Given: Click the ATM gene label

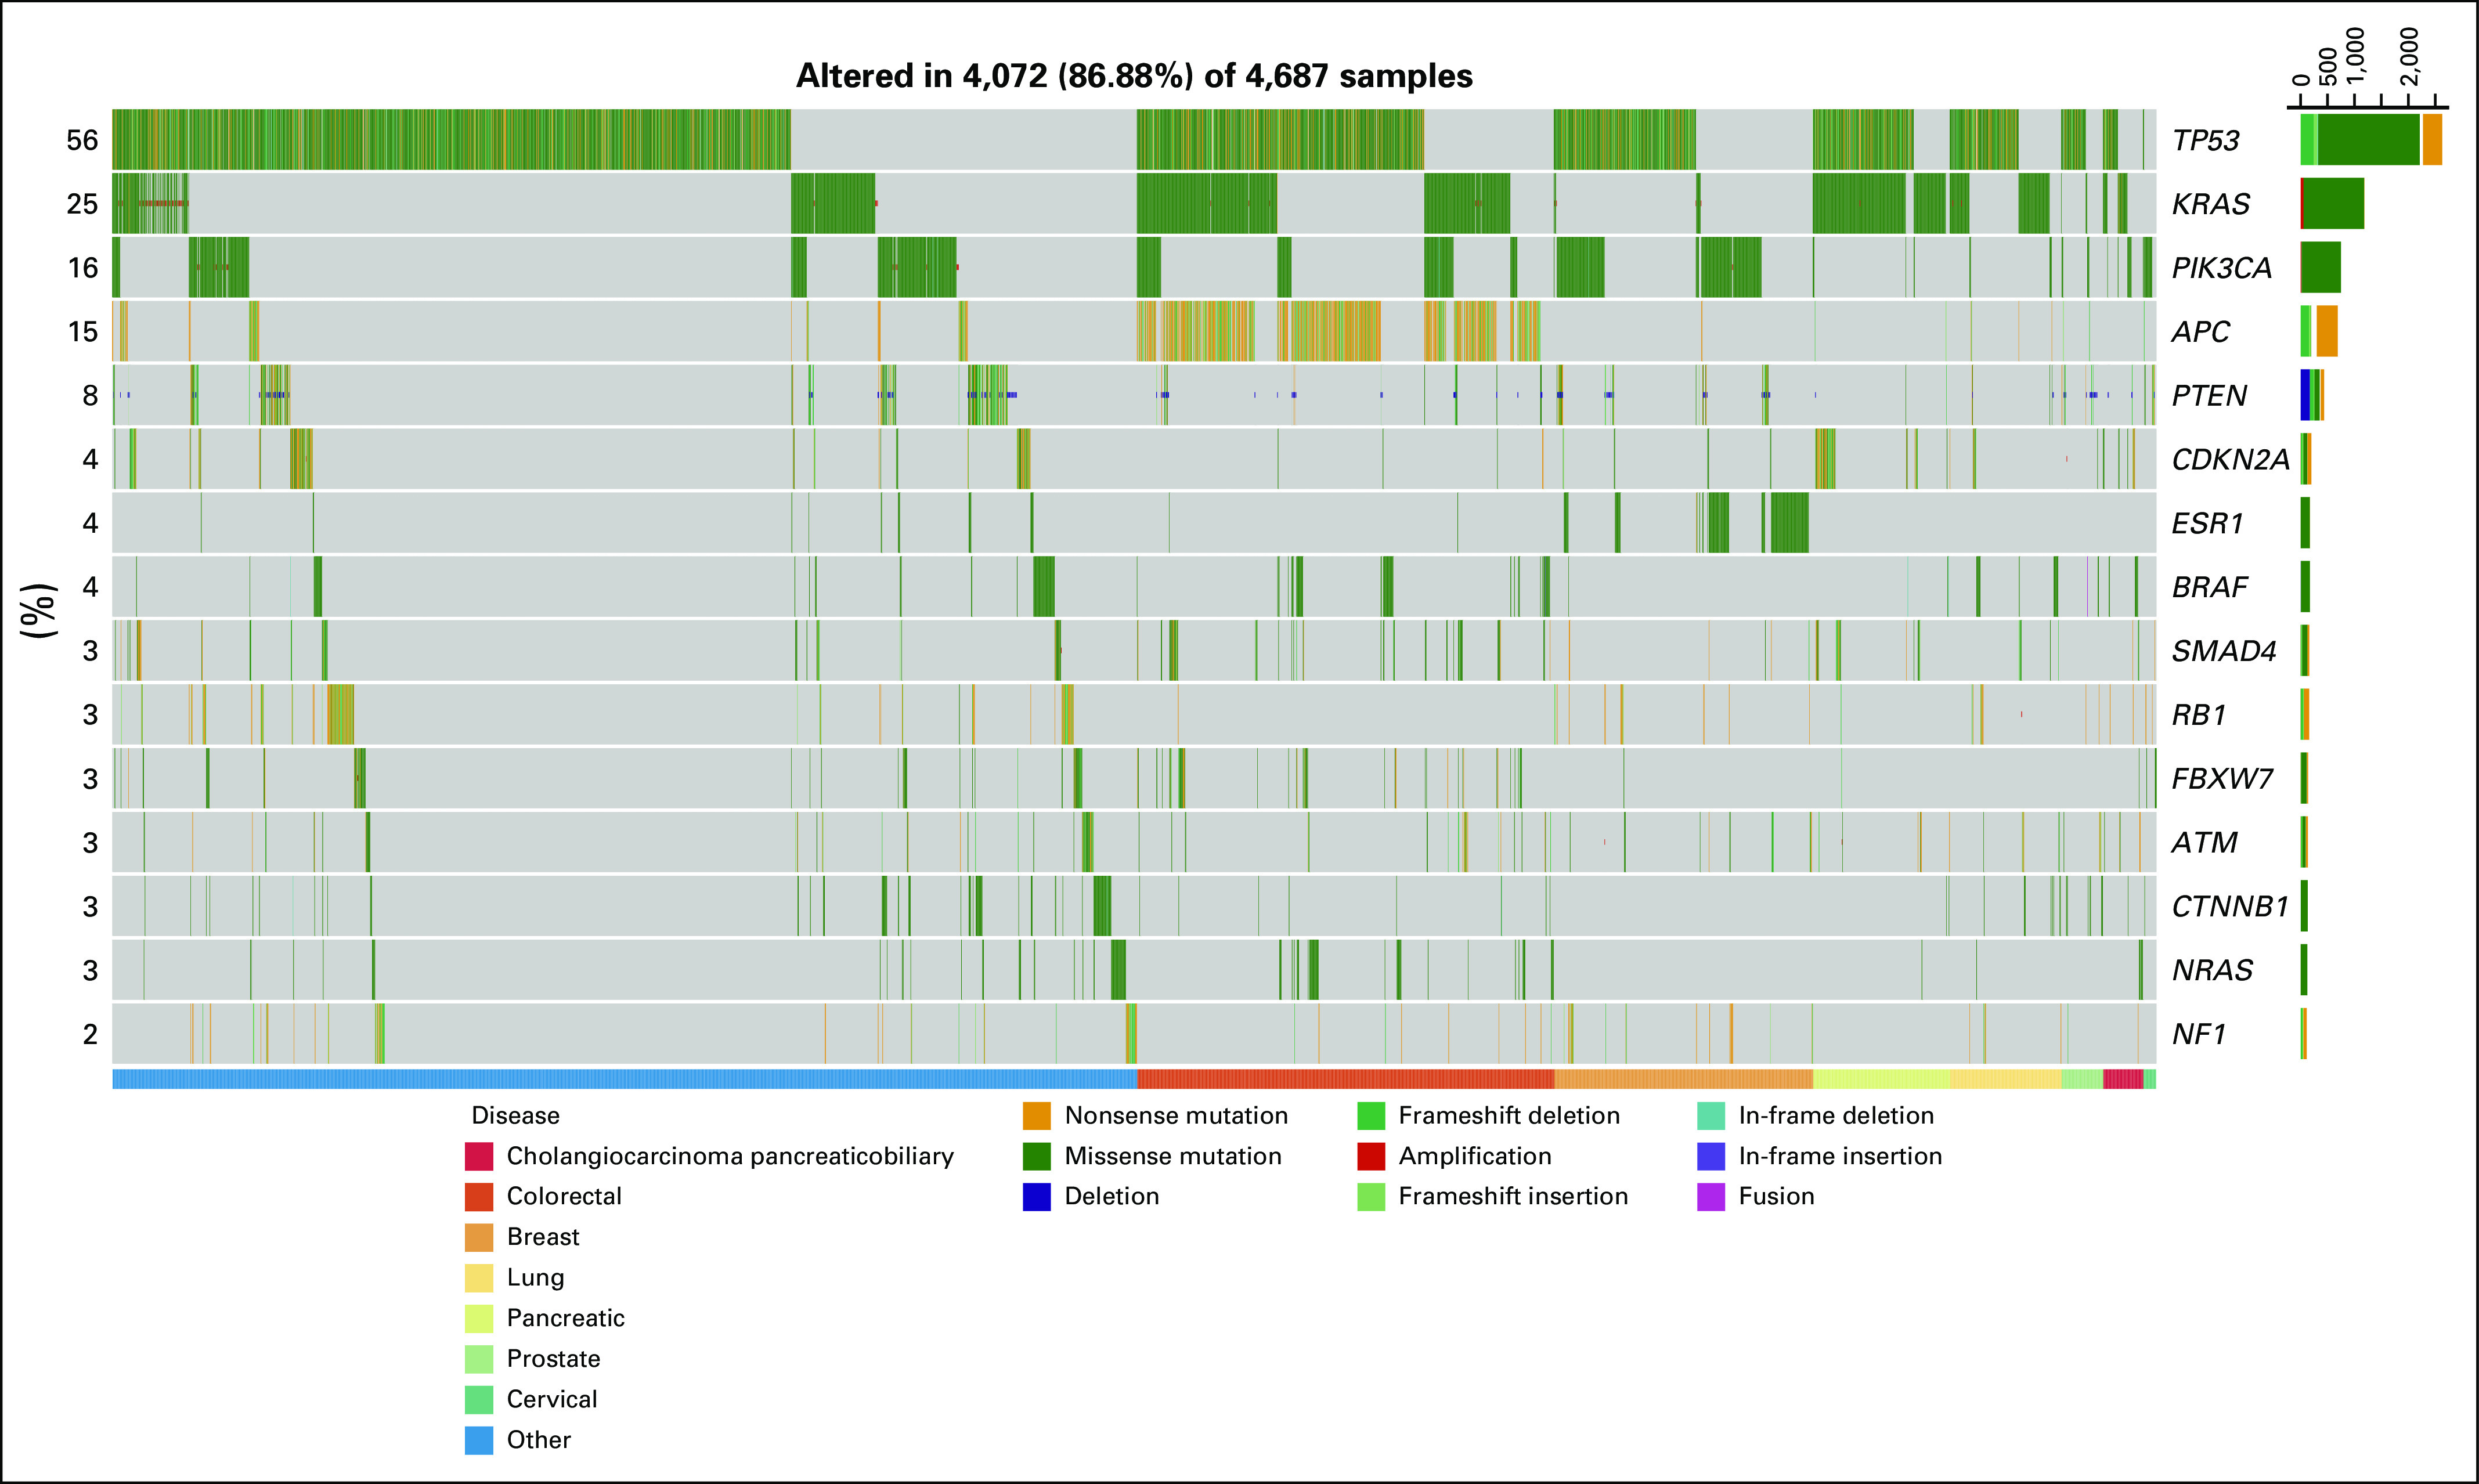Looking at the screenshot, I should (2205, 842).
